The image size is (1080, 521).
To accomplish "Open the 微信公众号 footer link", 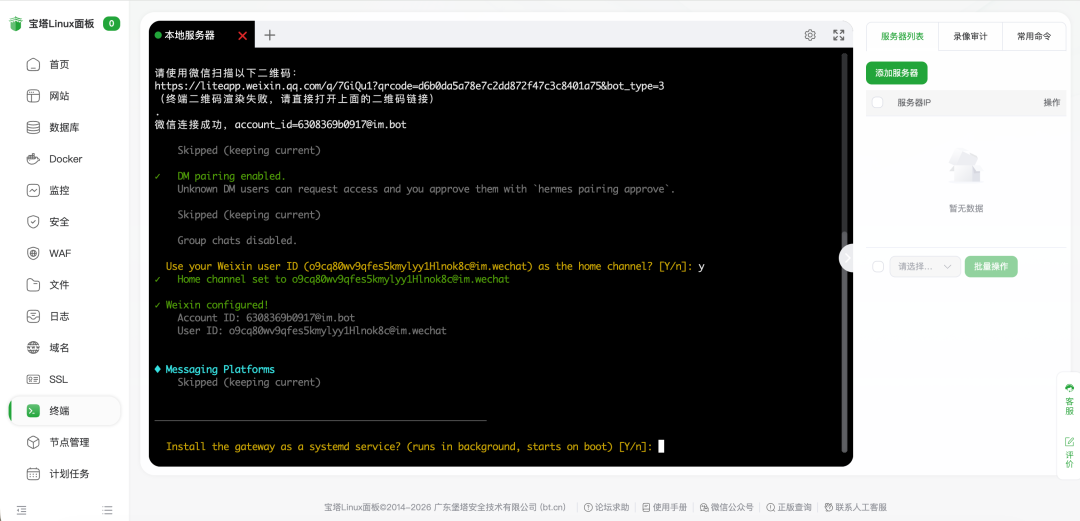I will tap(726, 507).
